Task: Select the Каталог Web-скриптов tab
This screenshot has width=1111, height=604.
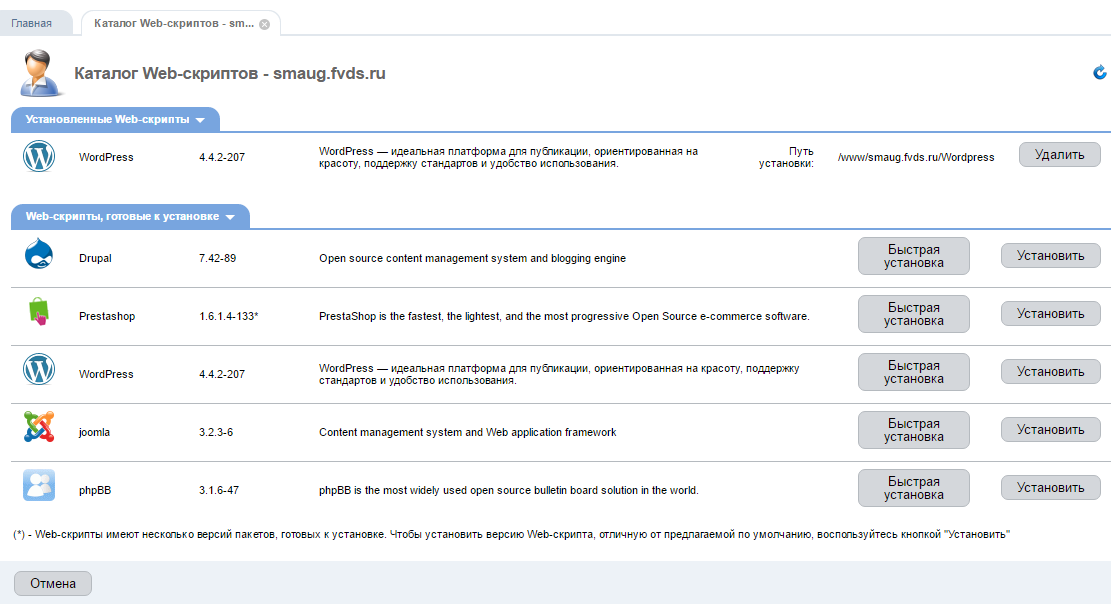Action: (174, 23)
